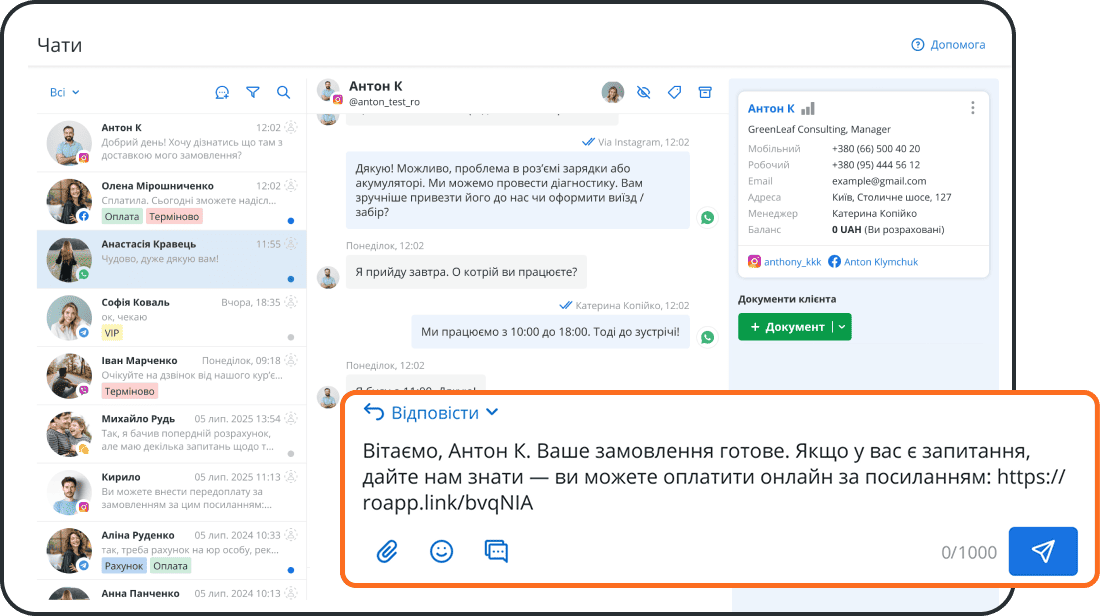The height and width of the screenshot is (616, 1100).
Task: Open the client card three-dot menu
Action: tap(973, 108)
